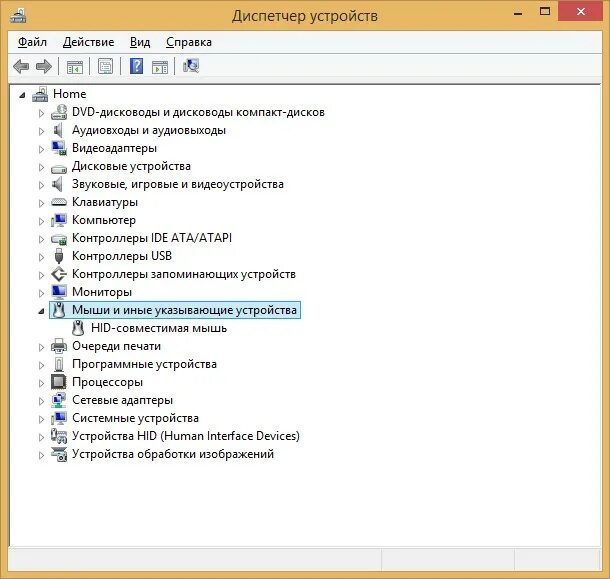Click the Дисковые устройства drive icon

tap(59, 168)
